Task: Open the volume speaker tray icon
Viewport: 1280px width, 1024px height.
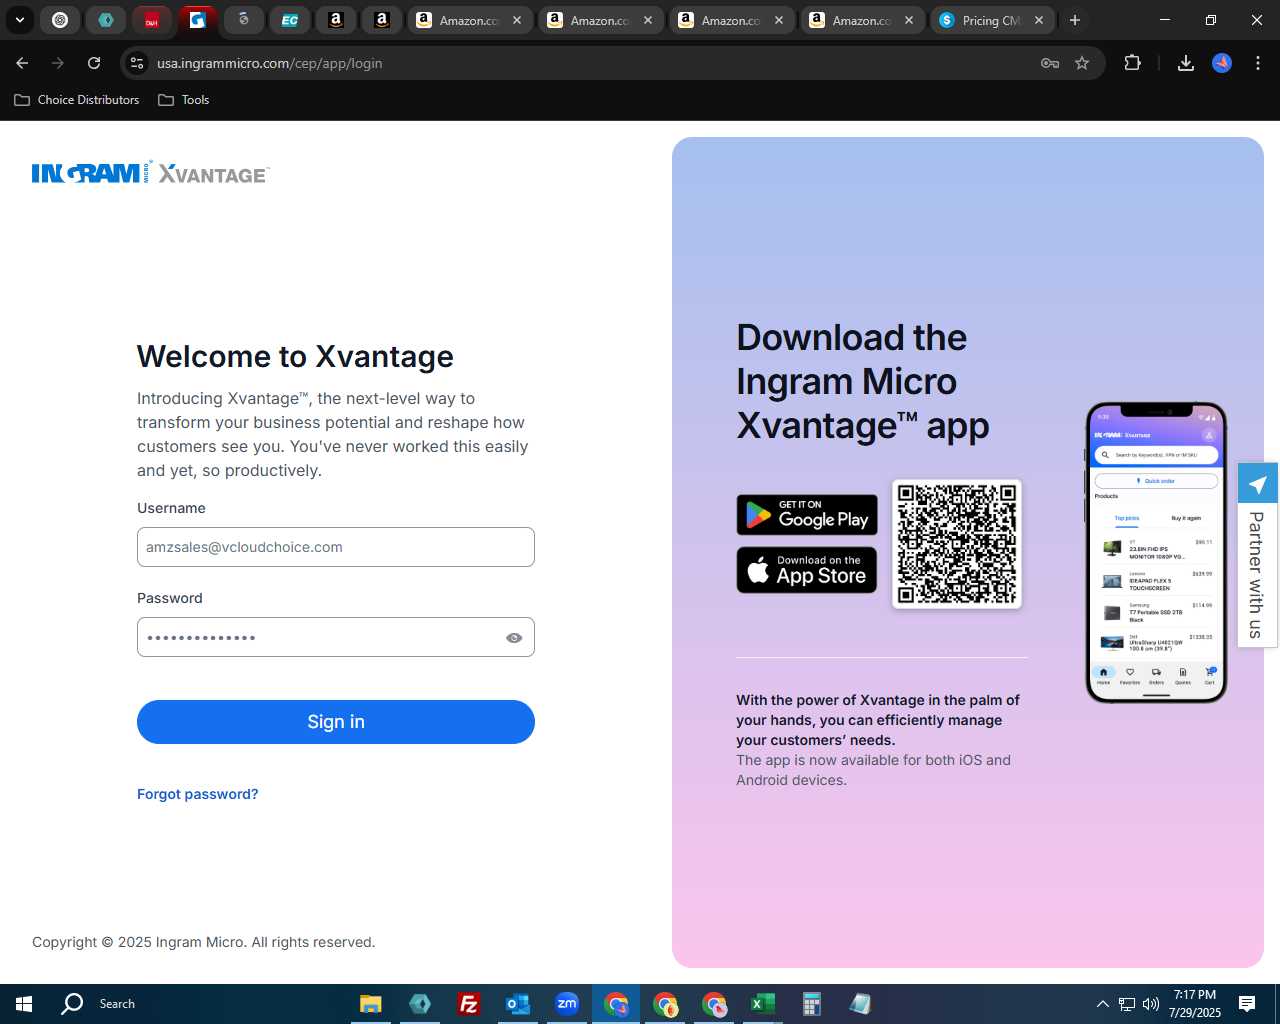Action: pyautogui.click(x=1151, y=1004)
